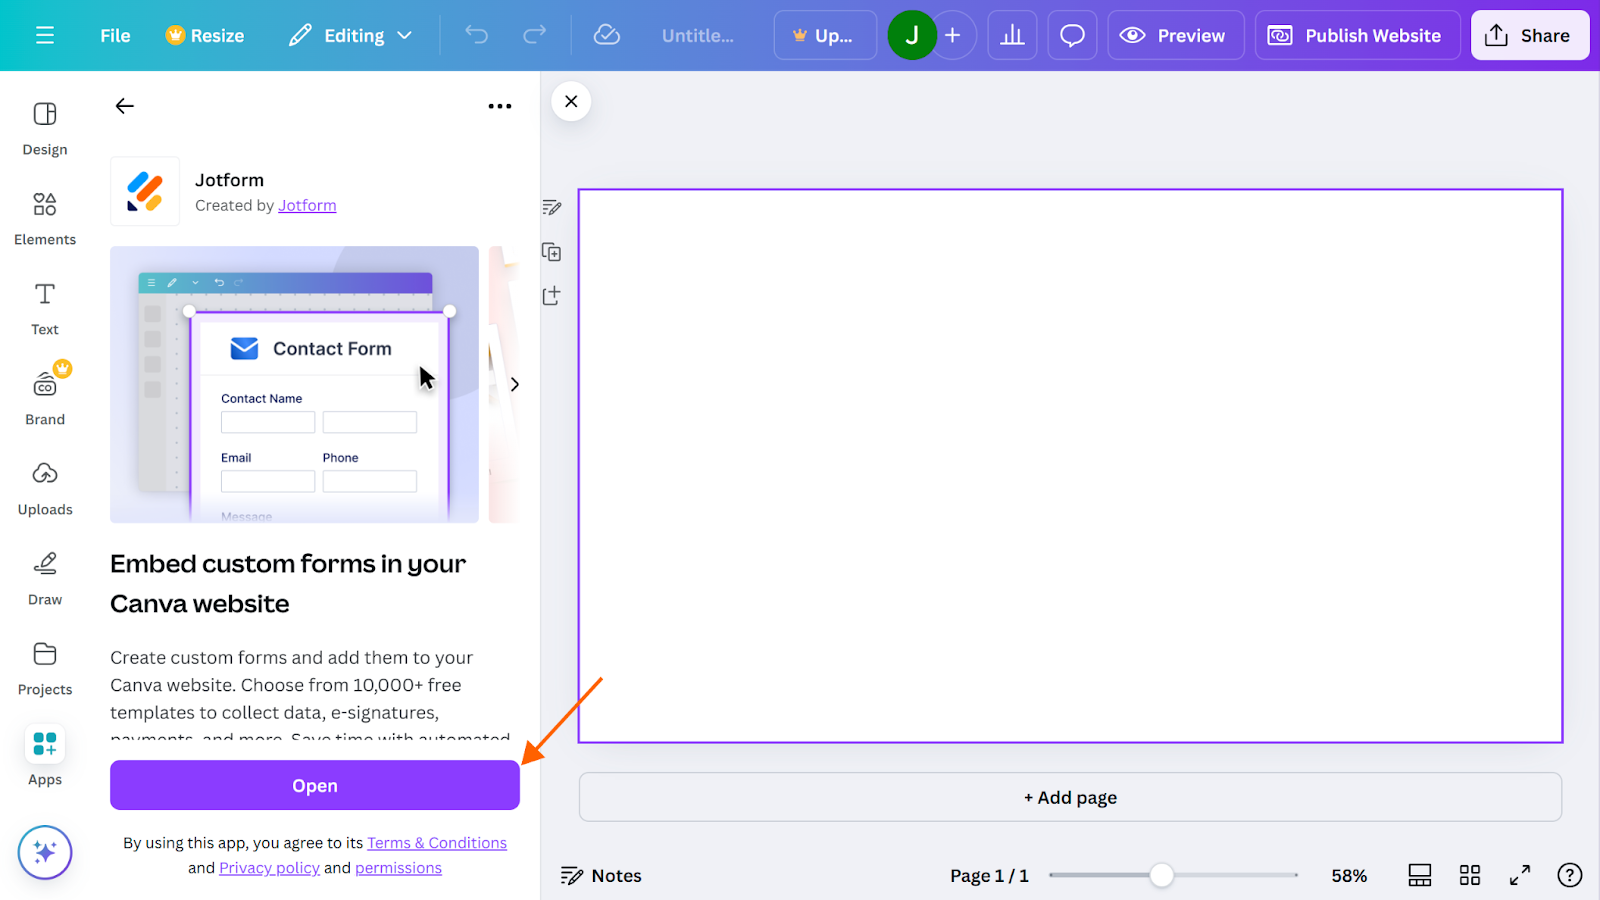Open the File menu
Viewport: 1600px width, 900px height.
coord(114,34)
